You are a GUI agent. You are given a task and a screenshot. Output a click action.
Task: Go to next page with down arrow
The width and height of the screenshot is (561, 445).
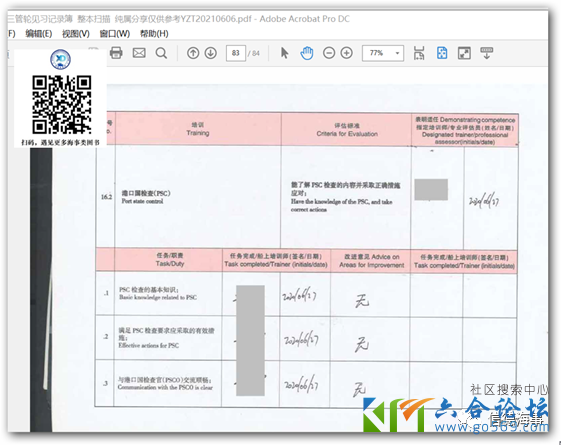click(x=211, y=53)
